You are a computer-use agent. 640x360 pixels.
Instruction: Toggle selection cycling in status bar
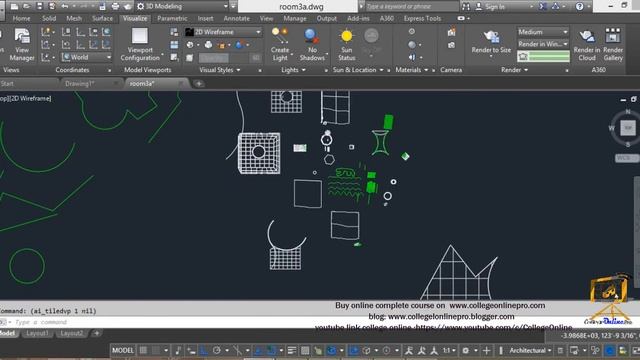click(x=318, y=350)
